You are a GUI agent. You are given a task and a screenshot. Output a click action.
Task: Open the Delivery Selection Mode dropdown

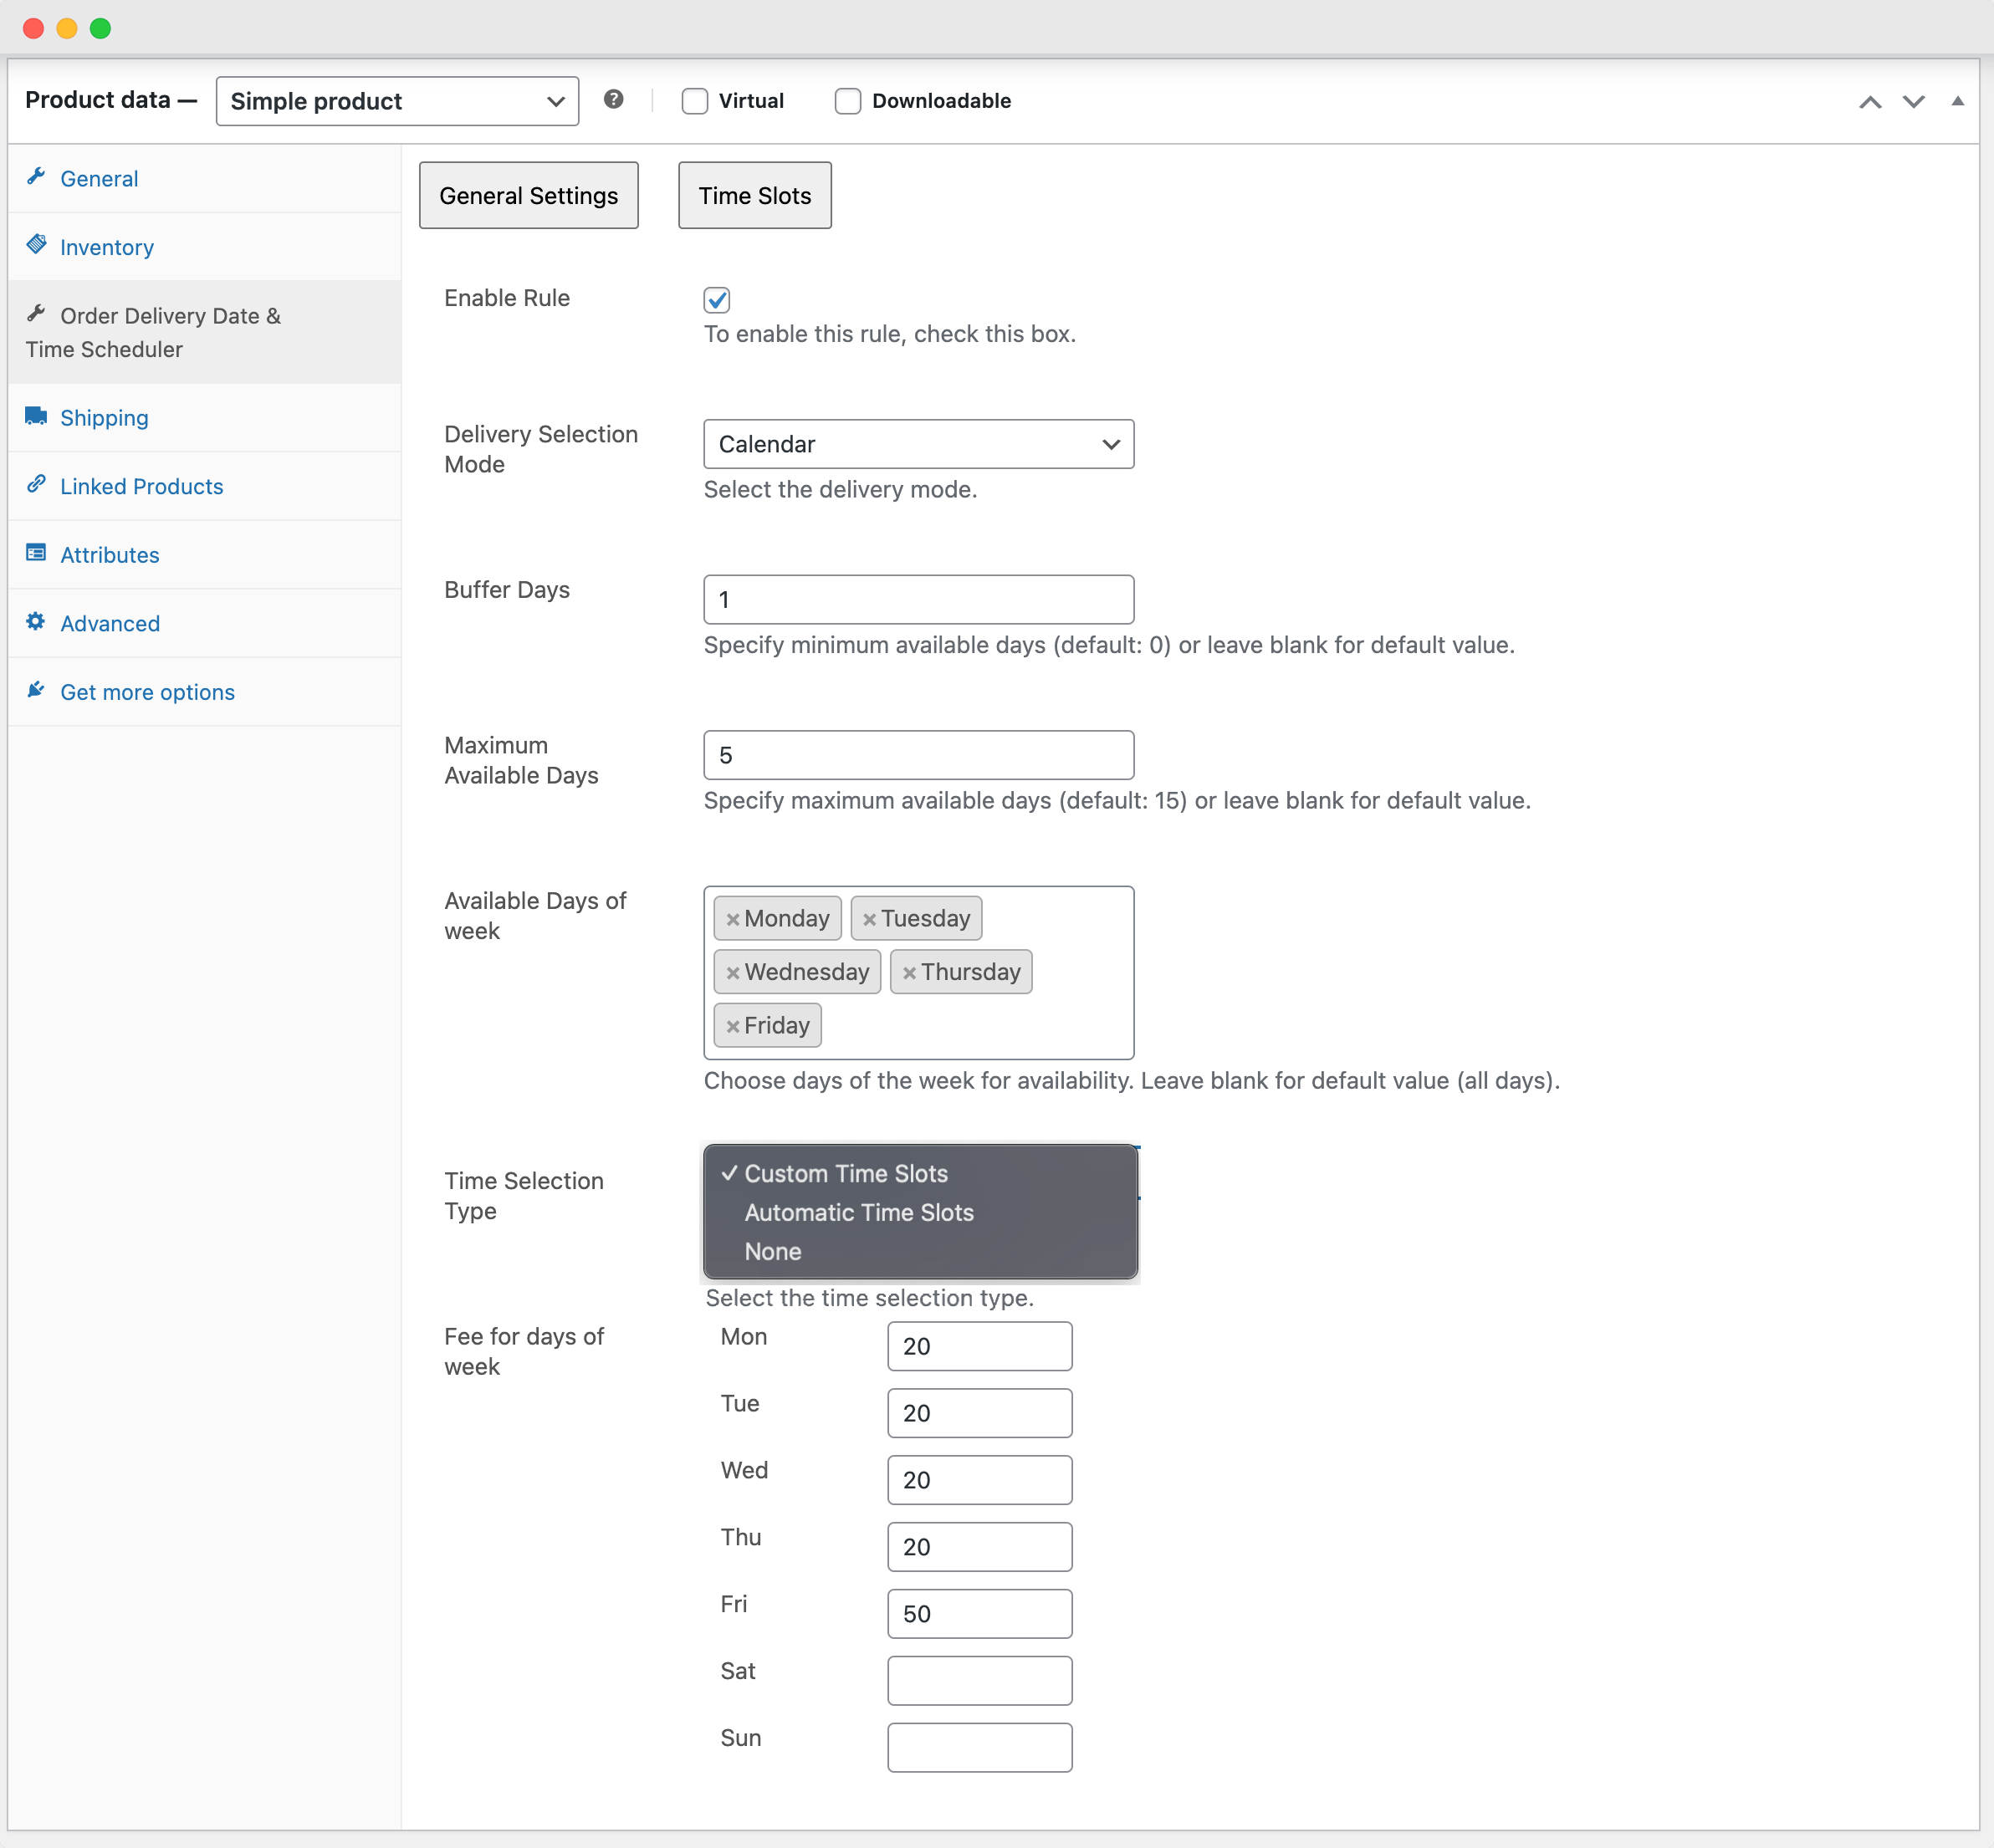click(x=917, y=444)
